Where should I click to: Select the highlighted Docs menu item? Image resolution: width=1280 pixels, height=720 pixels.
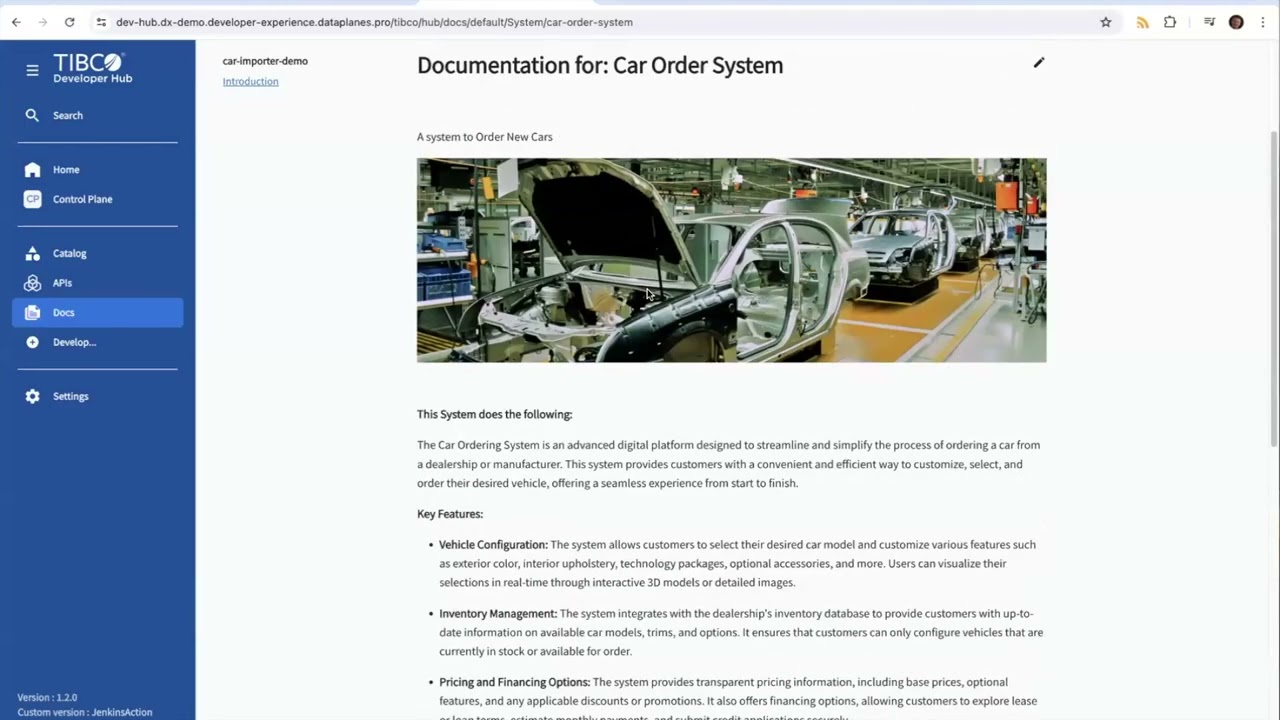pos(63,312)
